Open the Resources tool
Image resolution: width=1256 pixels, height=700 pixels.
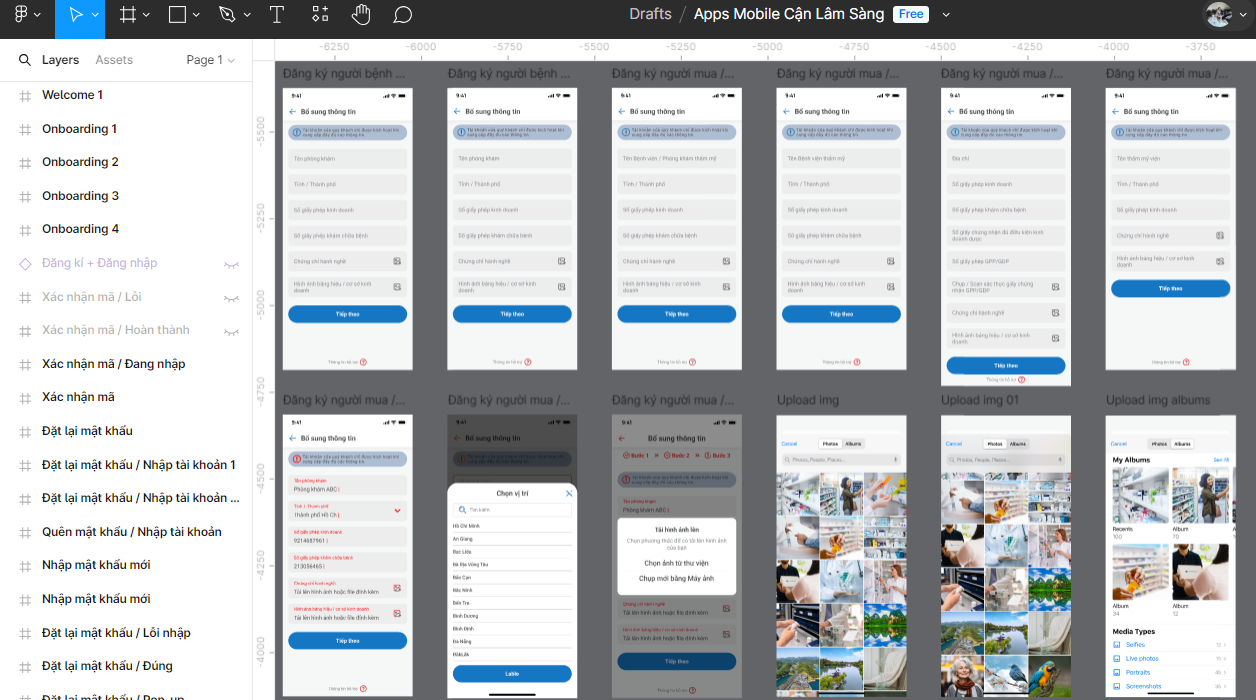click(319, 15)
